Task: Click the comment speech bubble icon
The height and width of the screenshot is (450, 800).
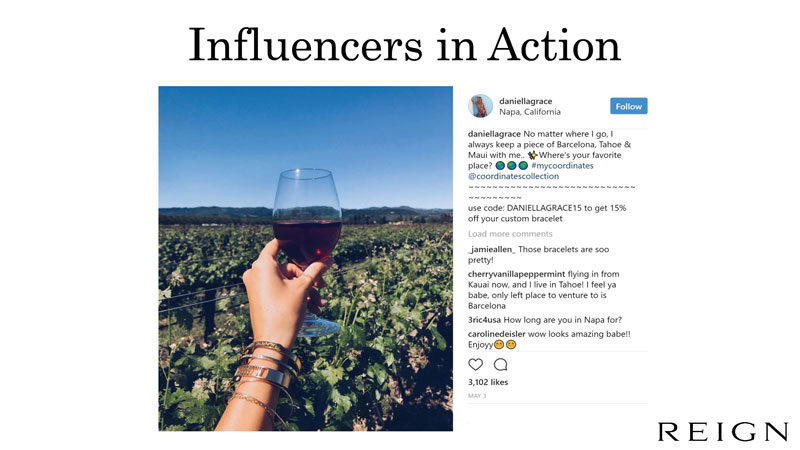Action: point(500,365)
